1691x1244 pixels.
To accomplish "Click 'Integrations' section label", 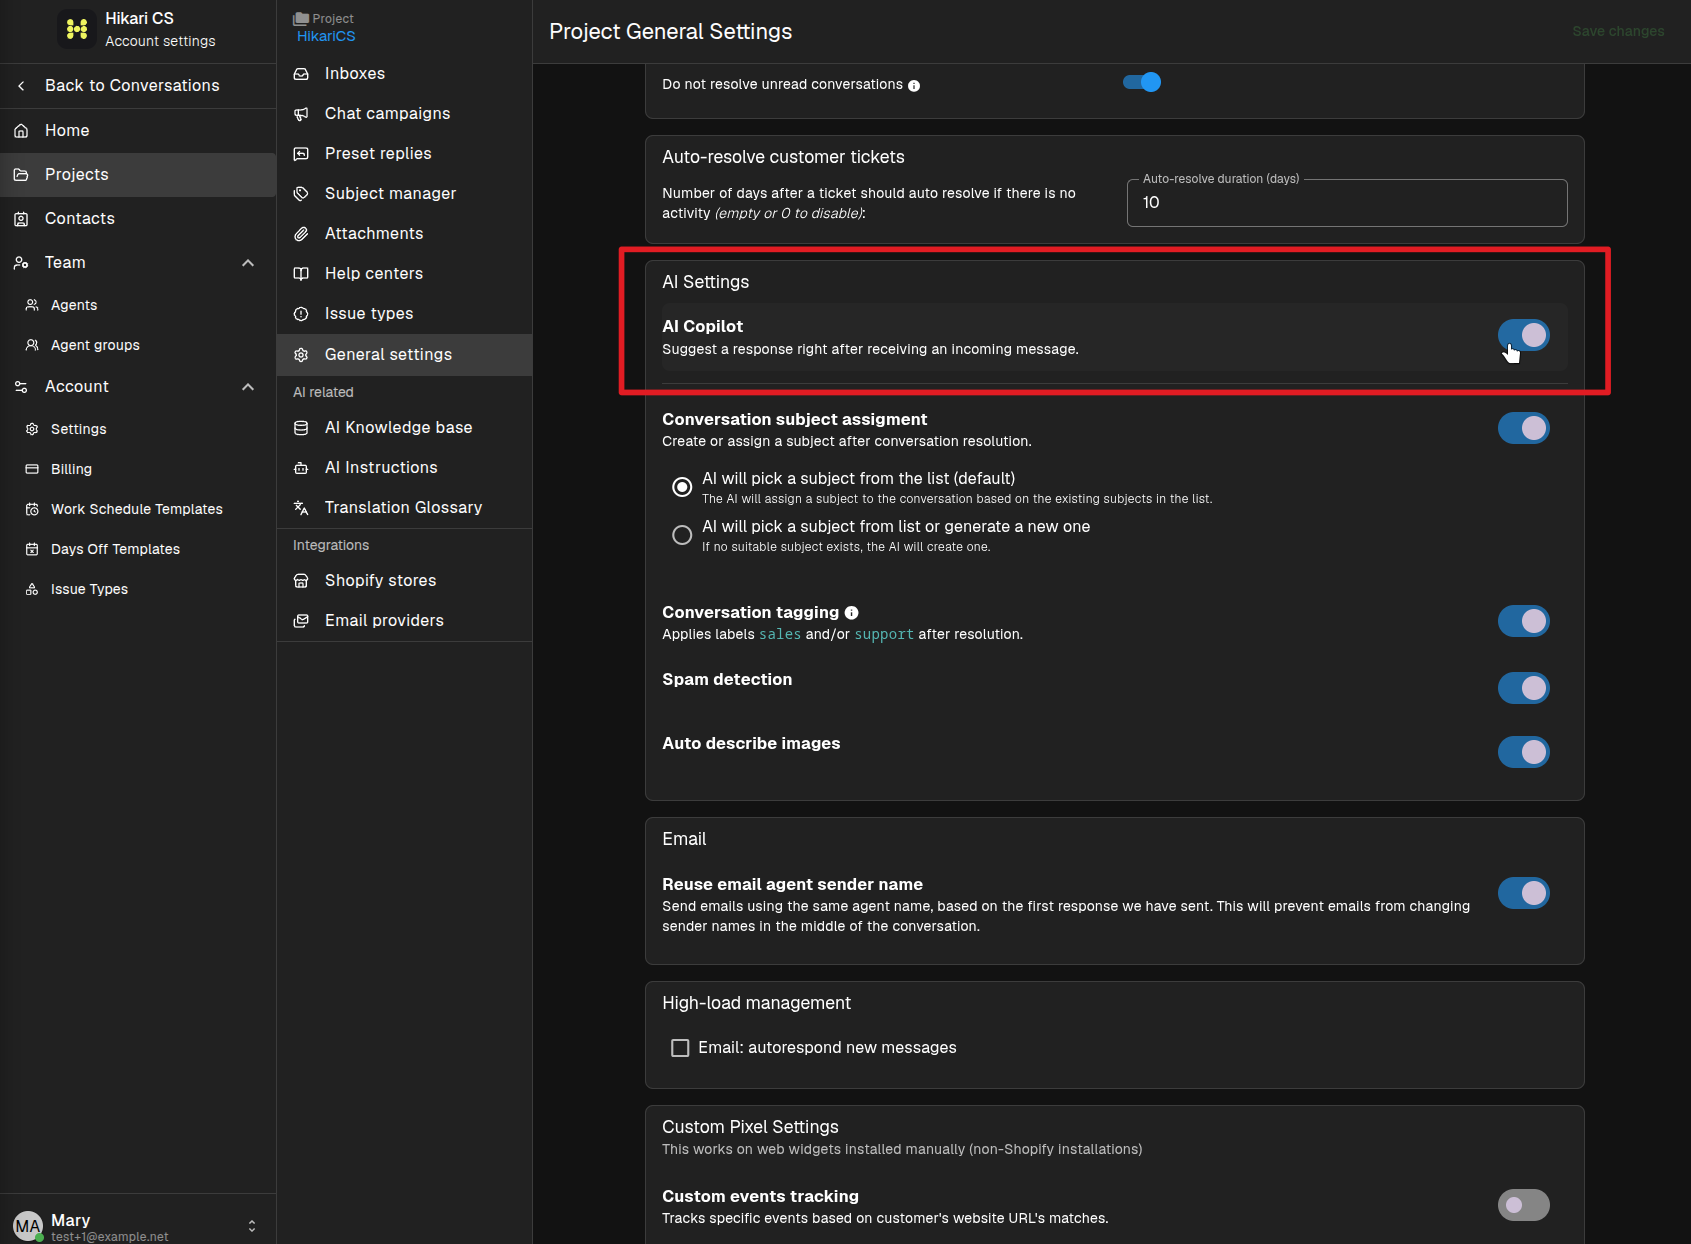I will click(331, 545).
